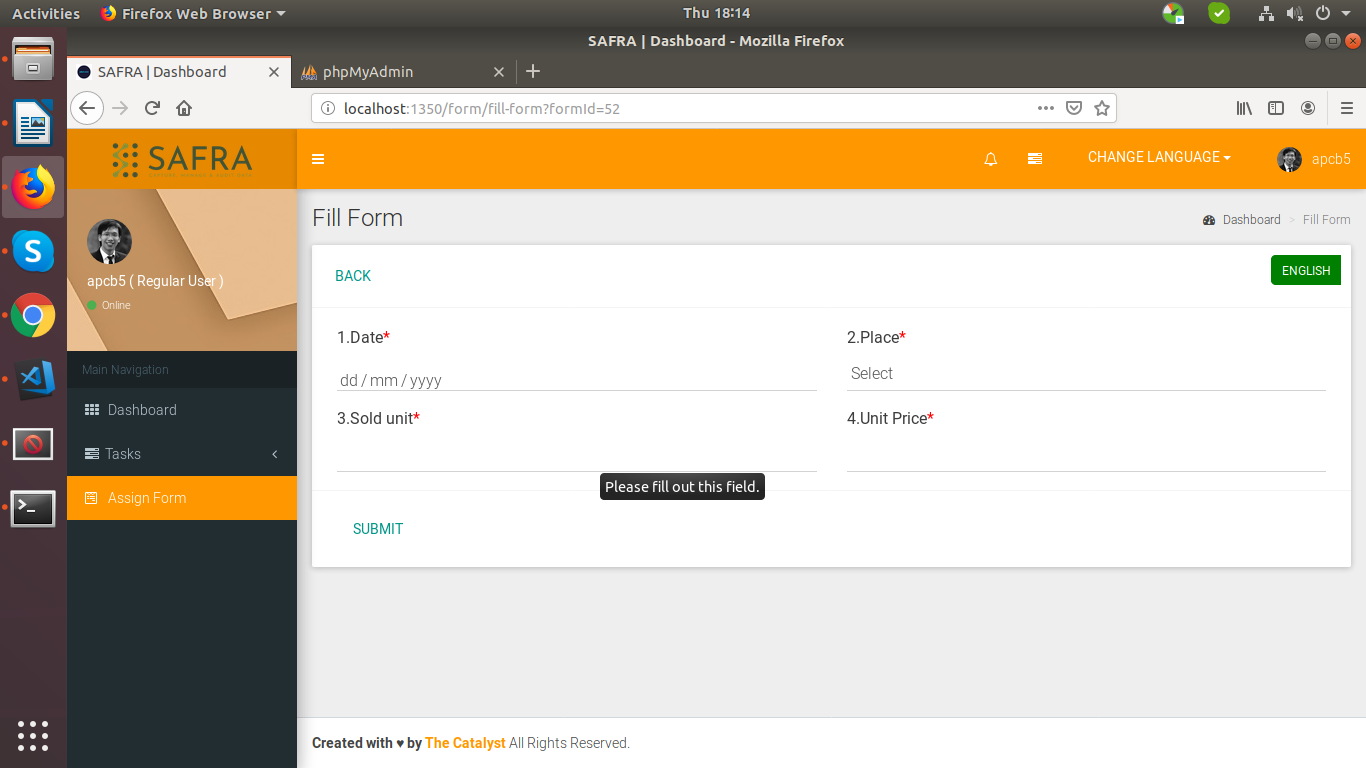Open Firefox library icon
Viewport: 1366px width, 768px height.
tap(1244, 108)
